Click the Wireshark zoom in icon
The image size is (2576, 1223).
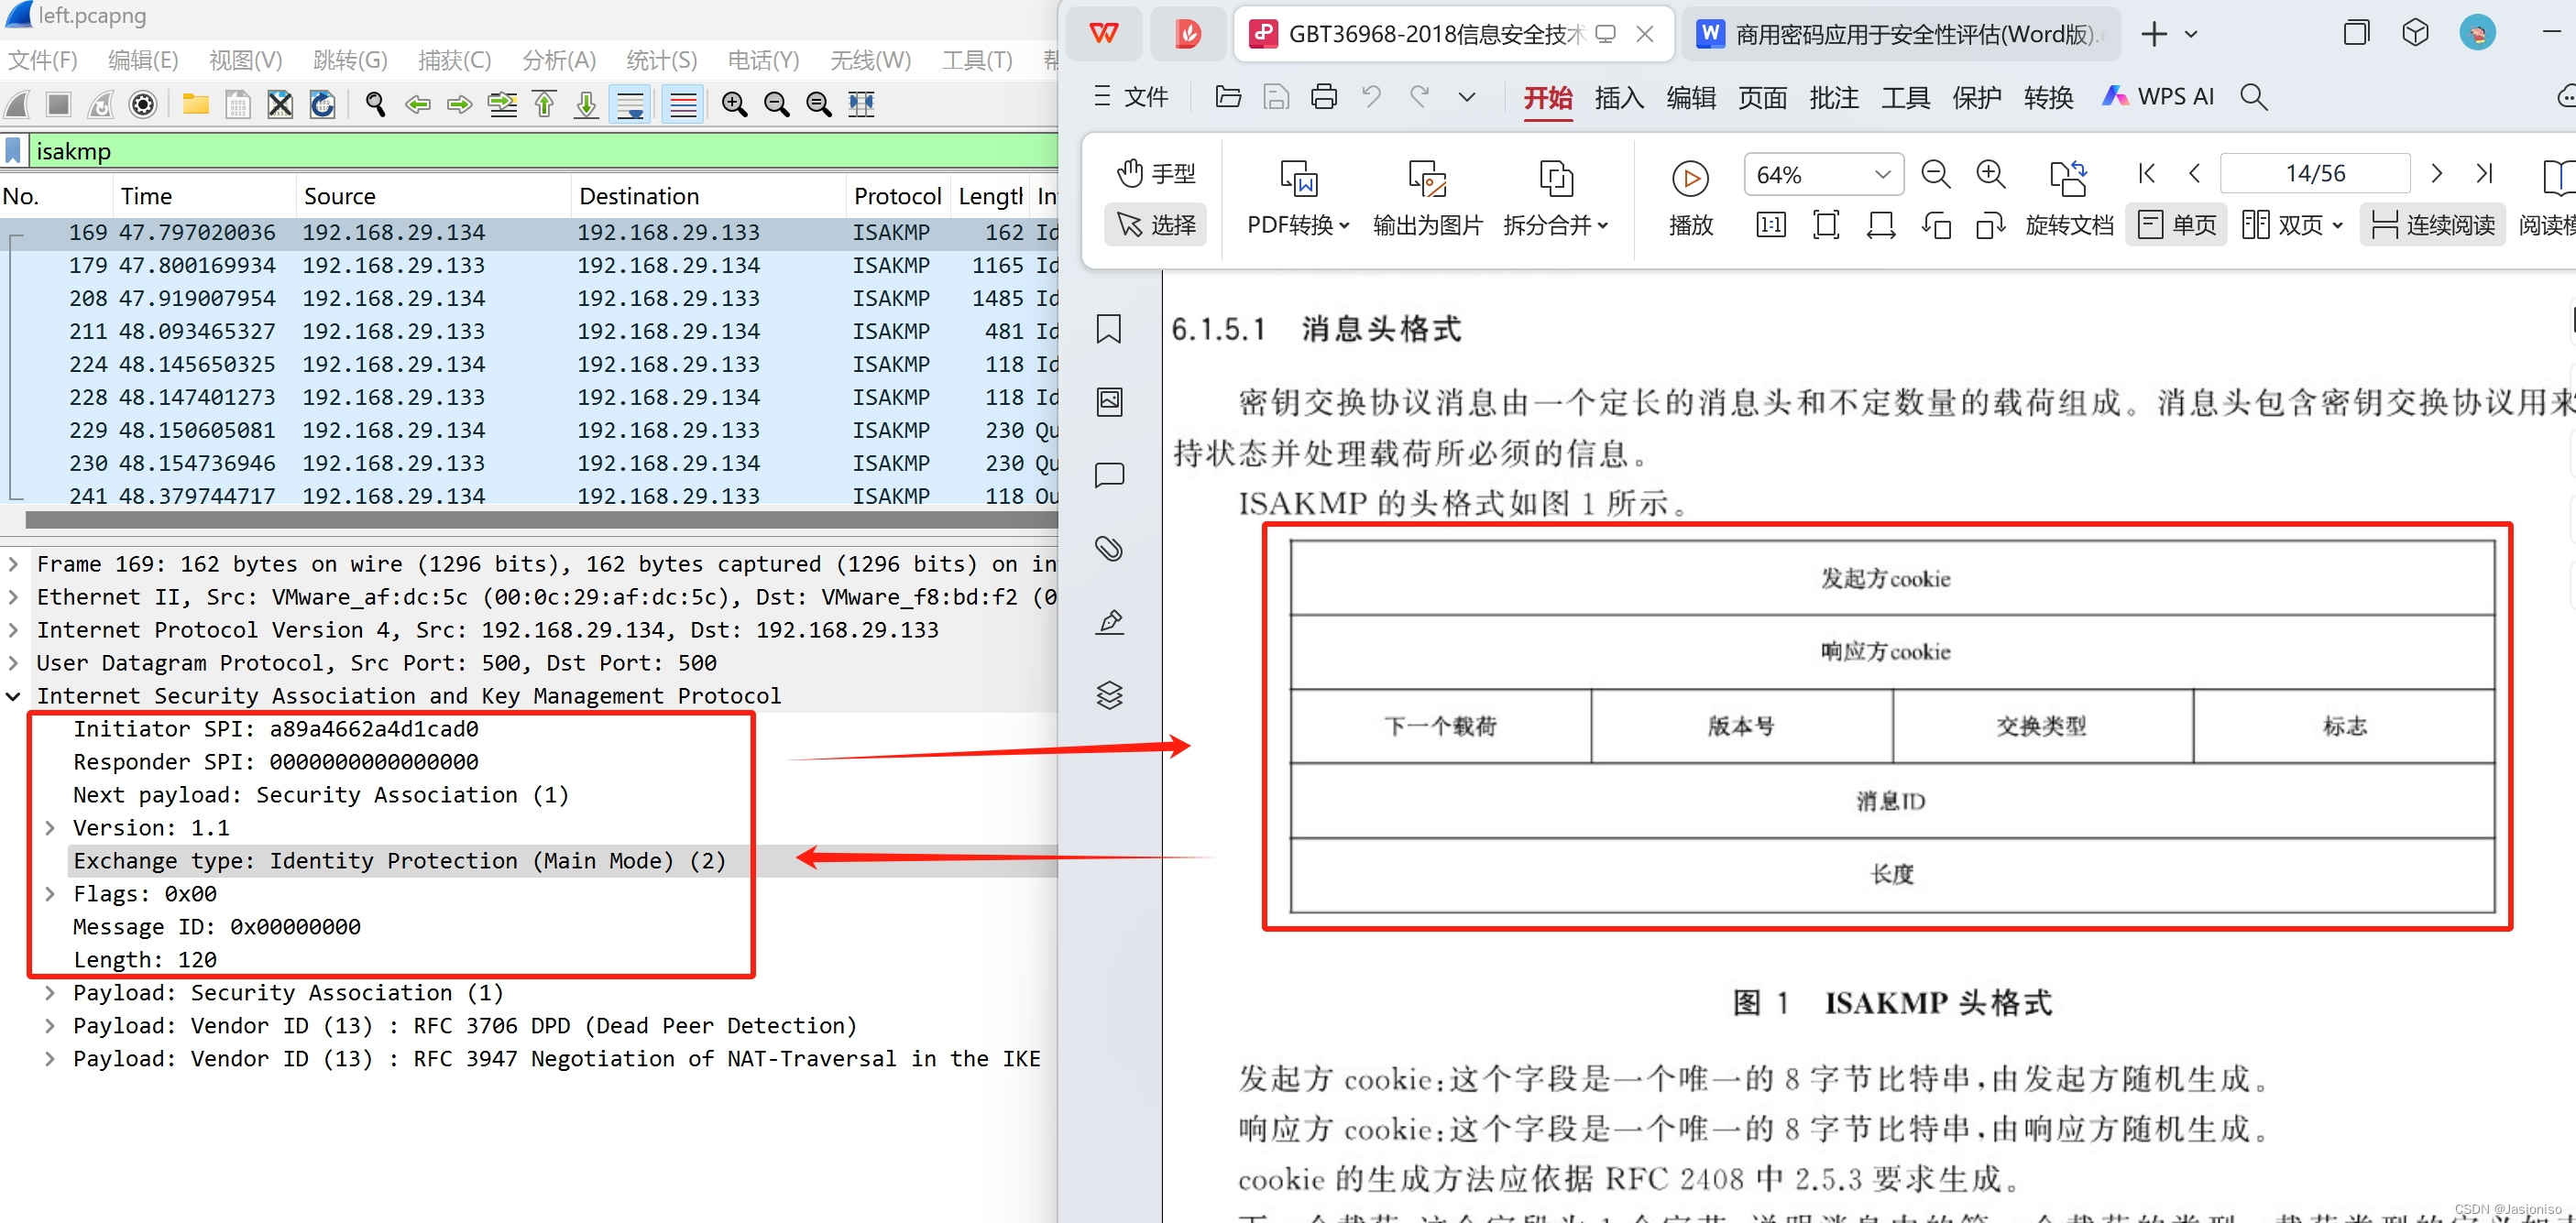click(734, 104)
